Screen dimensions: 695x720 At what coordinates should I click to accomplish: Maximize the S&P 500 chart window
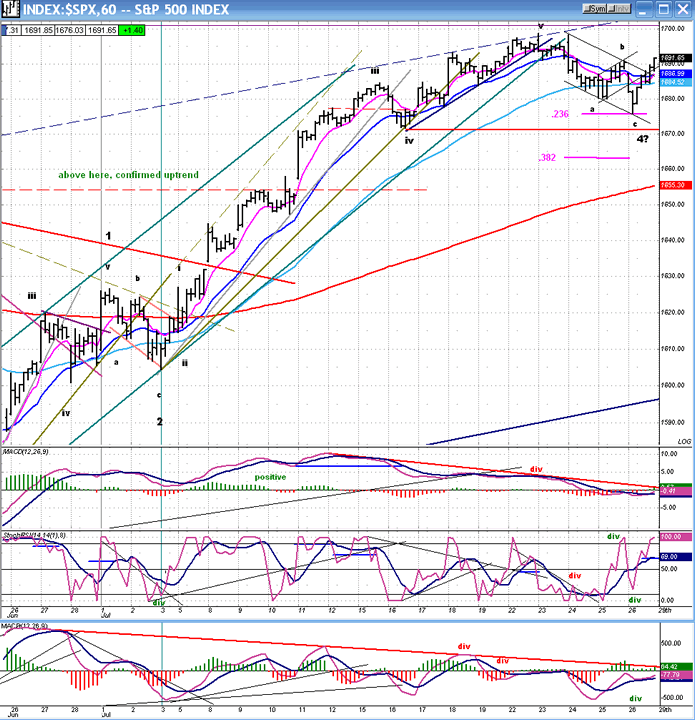tap(664, 9)
